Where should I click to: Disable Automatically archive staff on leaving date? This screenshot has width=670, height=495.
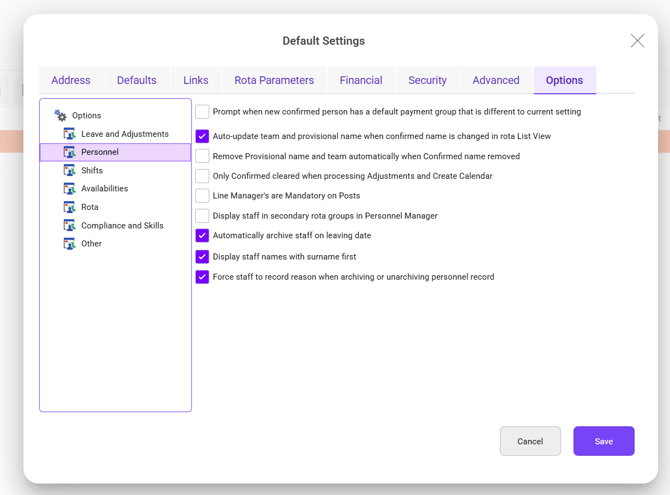point(202,236)
